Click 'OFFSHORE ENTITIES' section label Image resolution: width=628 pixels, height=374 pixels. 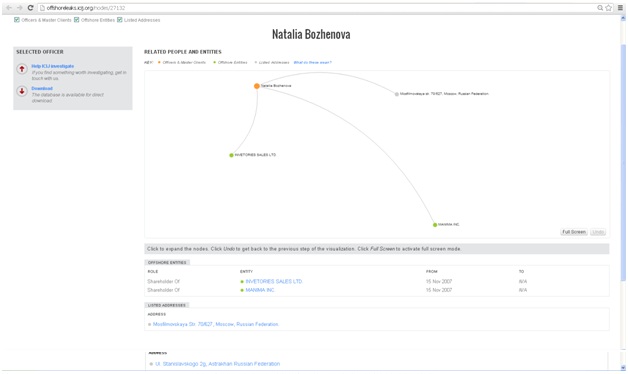point(167,263)
